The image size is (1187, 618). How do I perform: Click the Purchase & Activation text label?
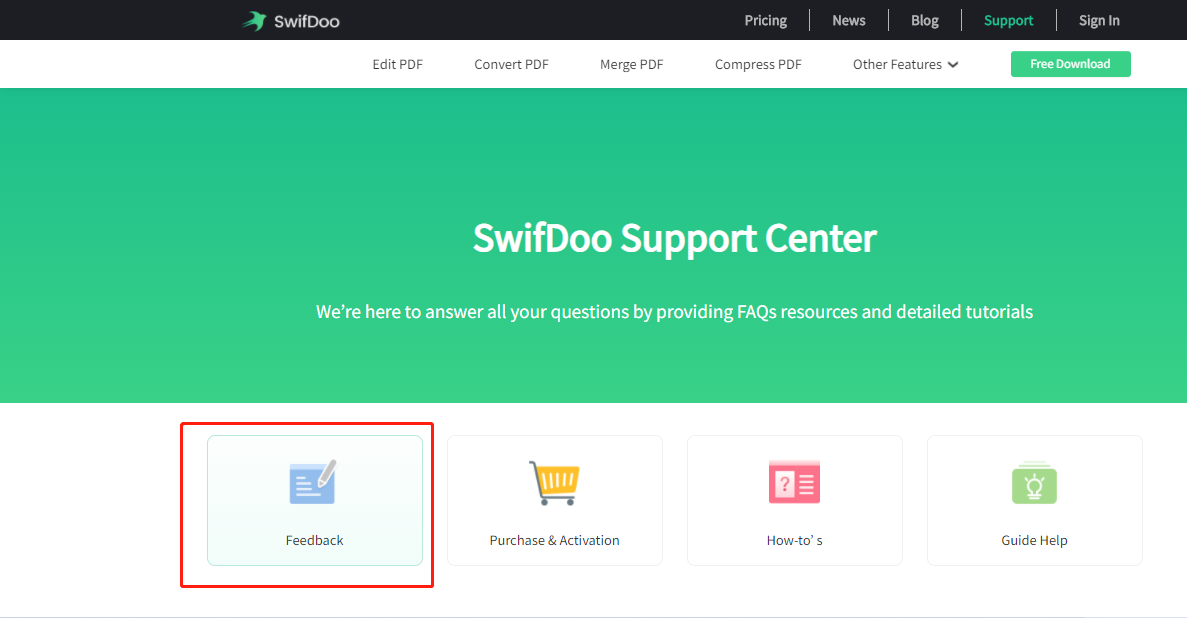pos(554,541)
